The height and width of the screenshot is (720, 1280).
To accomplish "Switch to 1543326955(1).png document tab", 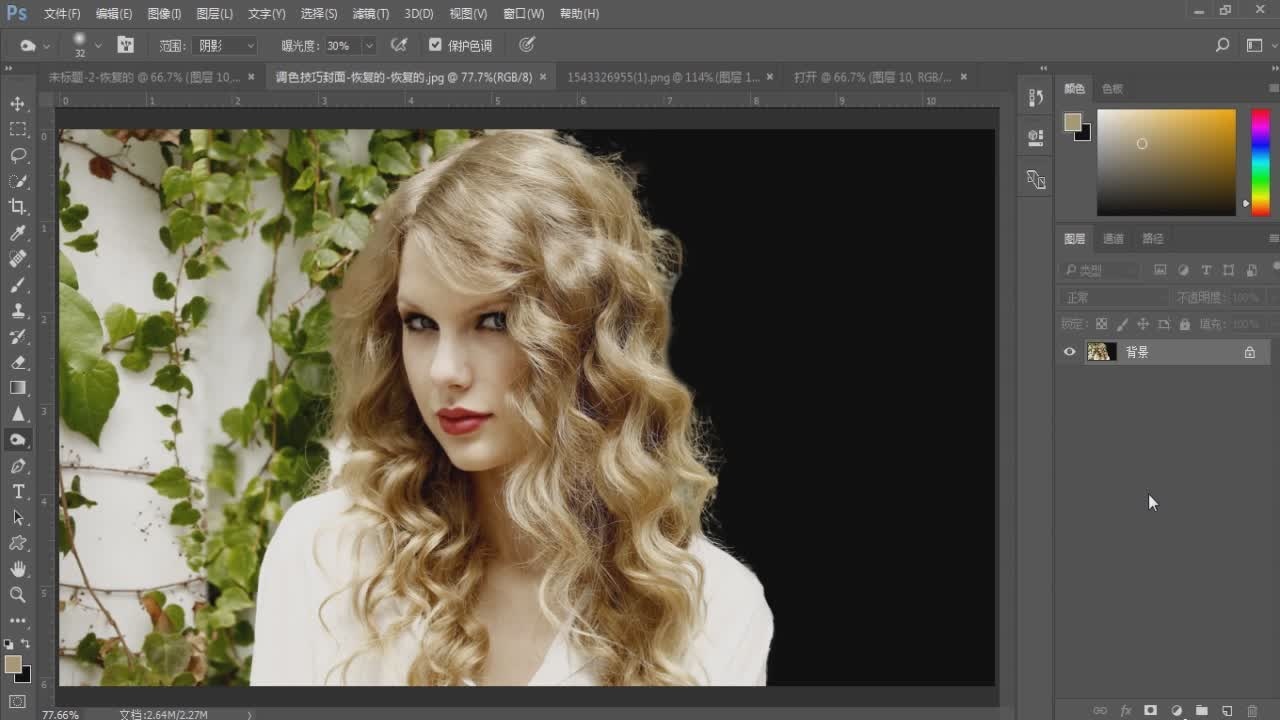I will pyautogui.click(x=663, y=77).
